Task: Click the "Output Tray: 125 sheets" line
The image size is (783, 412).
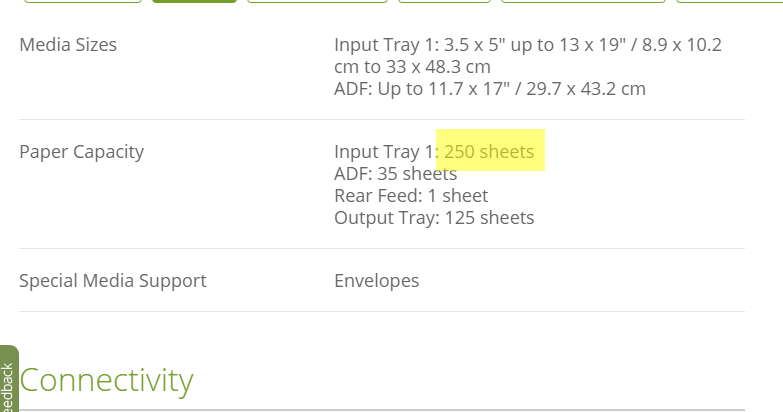Action: (434, 217)
